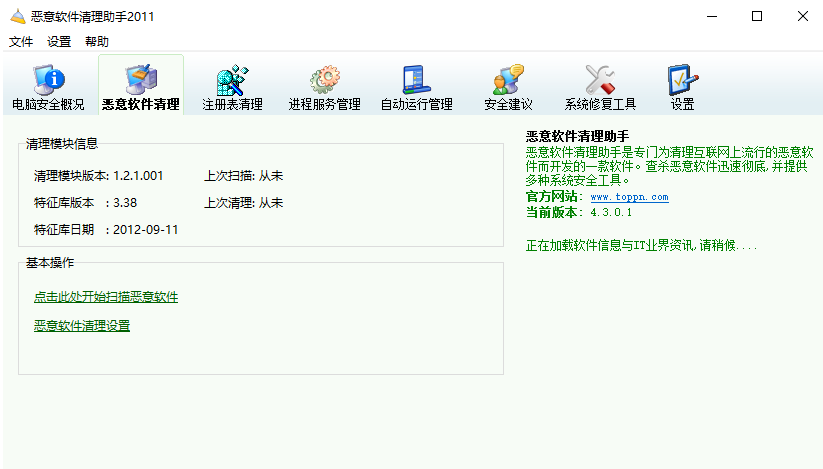The image size is (823, 469).
Task: Select the 恶意软件清理 toolbar icon
Action: (x=141, y=80)
